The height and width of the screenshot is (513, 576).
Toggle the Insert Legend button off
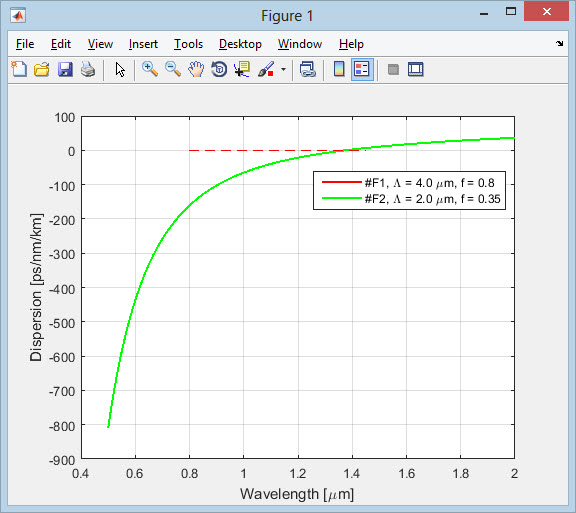click(x=362, y=69)
